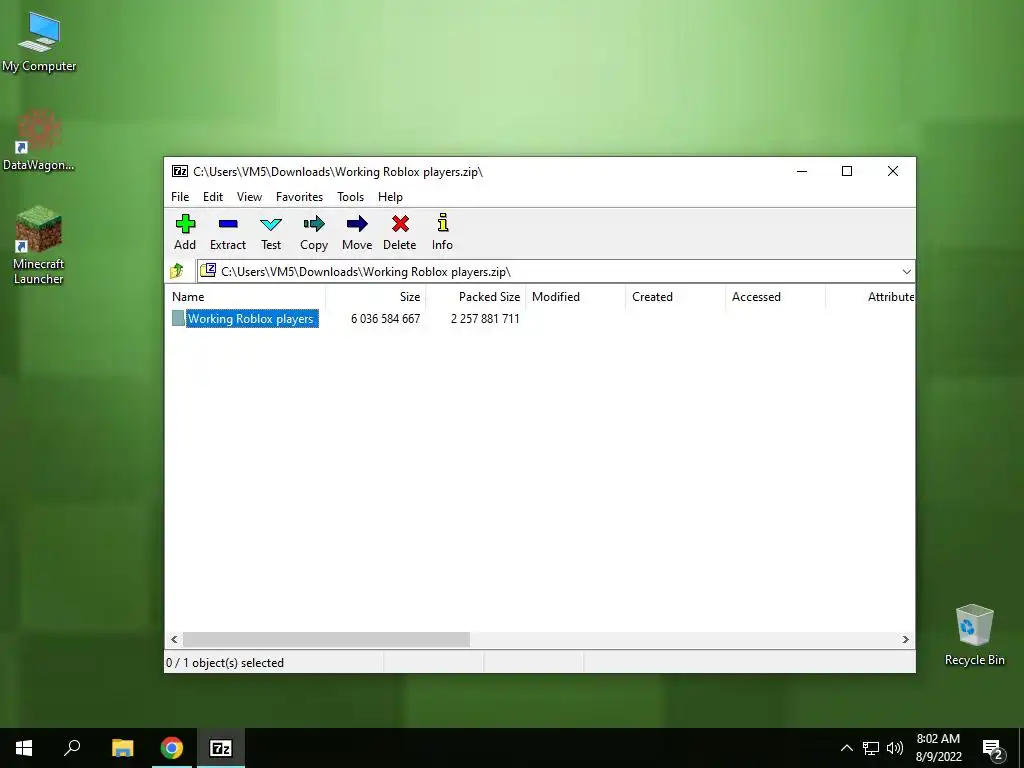This screenshot has height=768, width=1024.
Task: Expand the address bar path dropdown
Action: coord(906,272)
